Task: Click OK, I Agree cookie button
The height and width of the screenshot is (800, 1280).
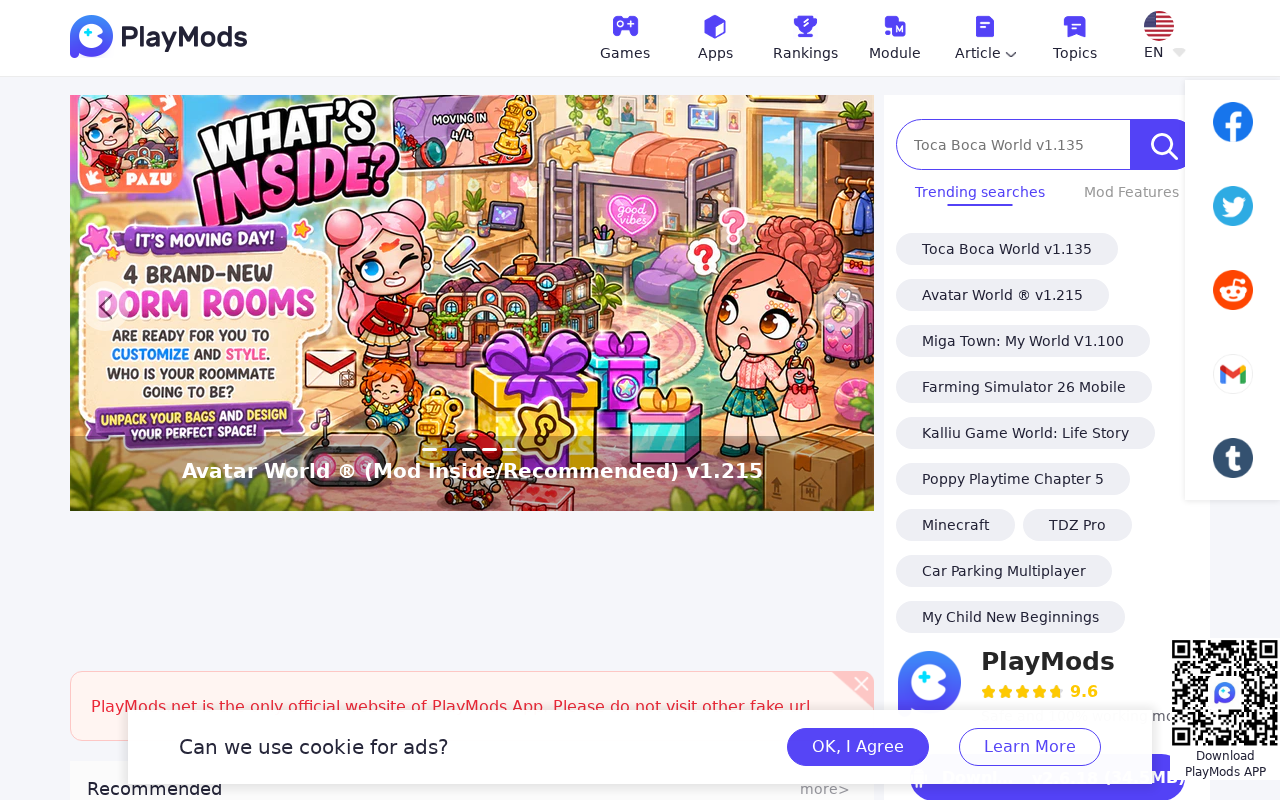Action: (858, 747)
